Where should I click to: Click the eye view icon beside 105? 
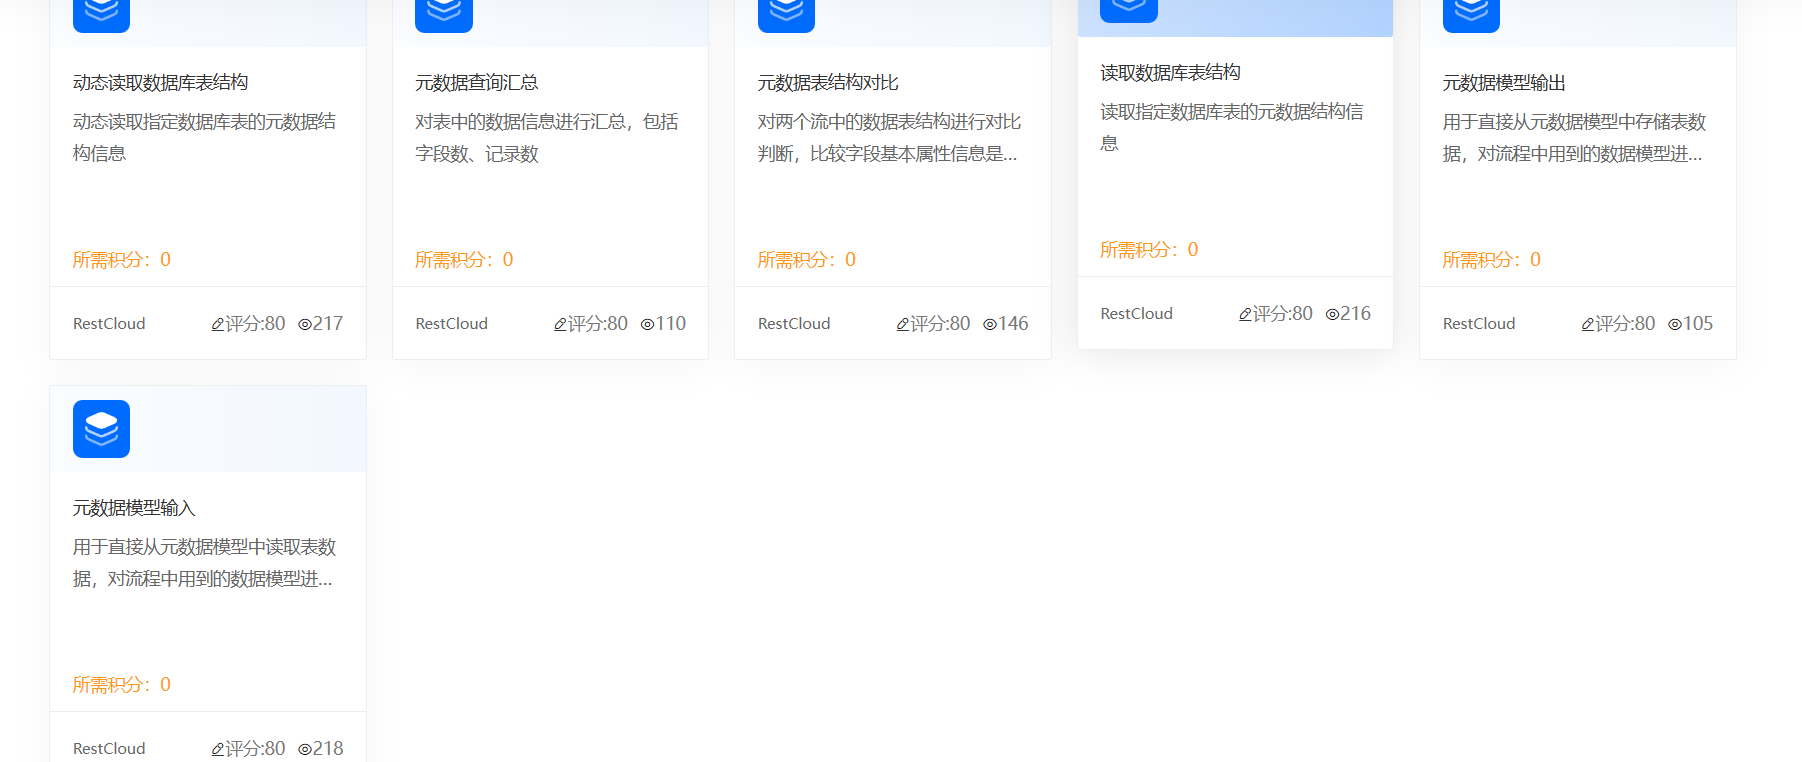click(x=1675, y=324)
